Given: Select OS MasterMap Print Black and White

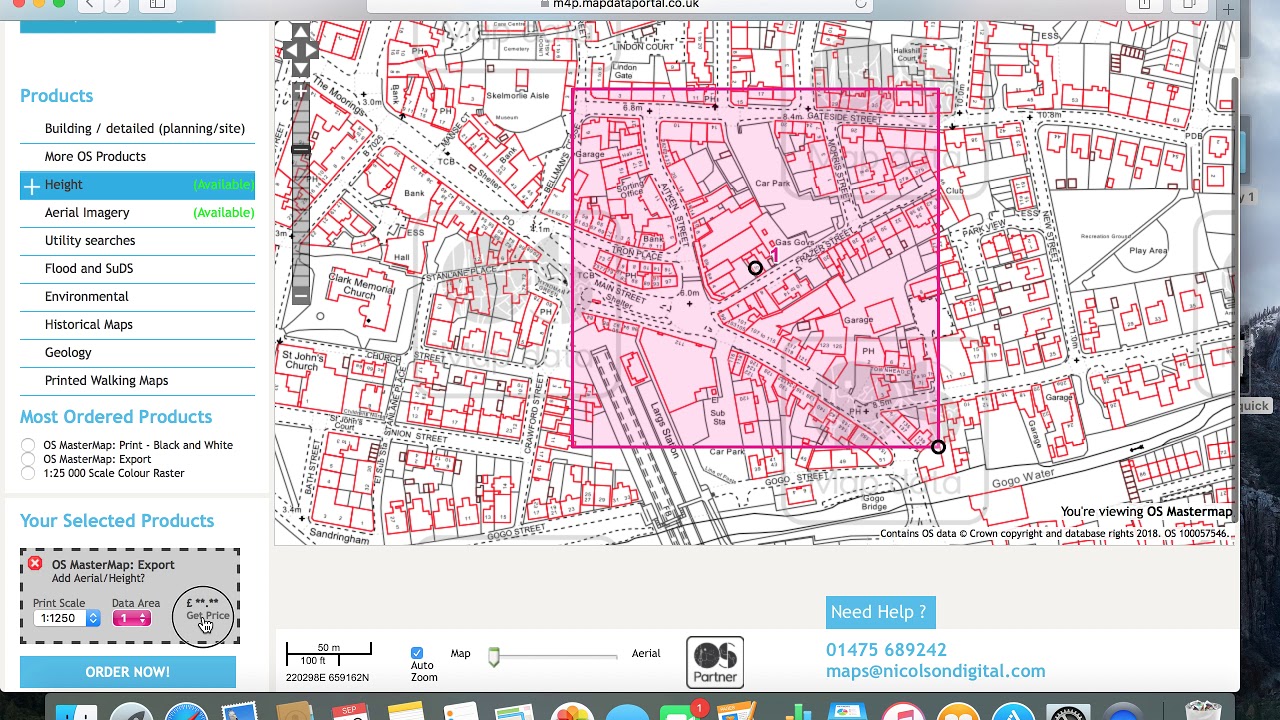Looking at the screenshot, I should click(28, 445).
